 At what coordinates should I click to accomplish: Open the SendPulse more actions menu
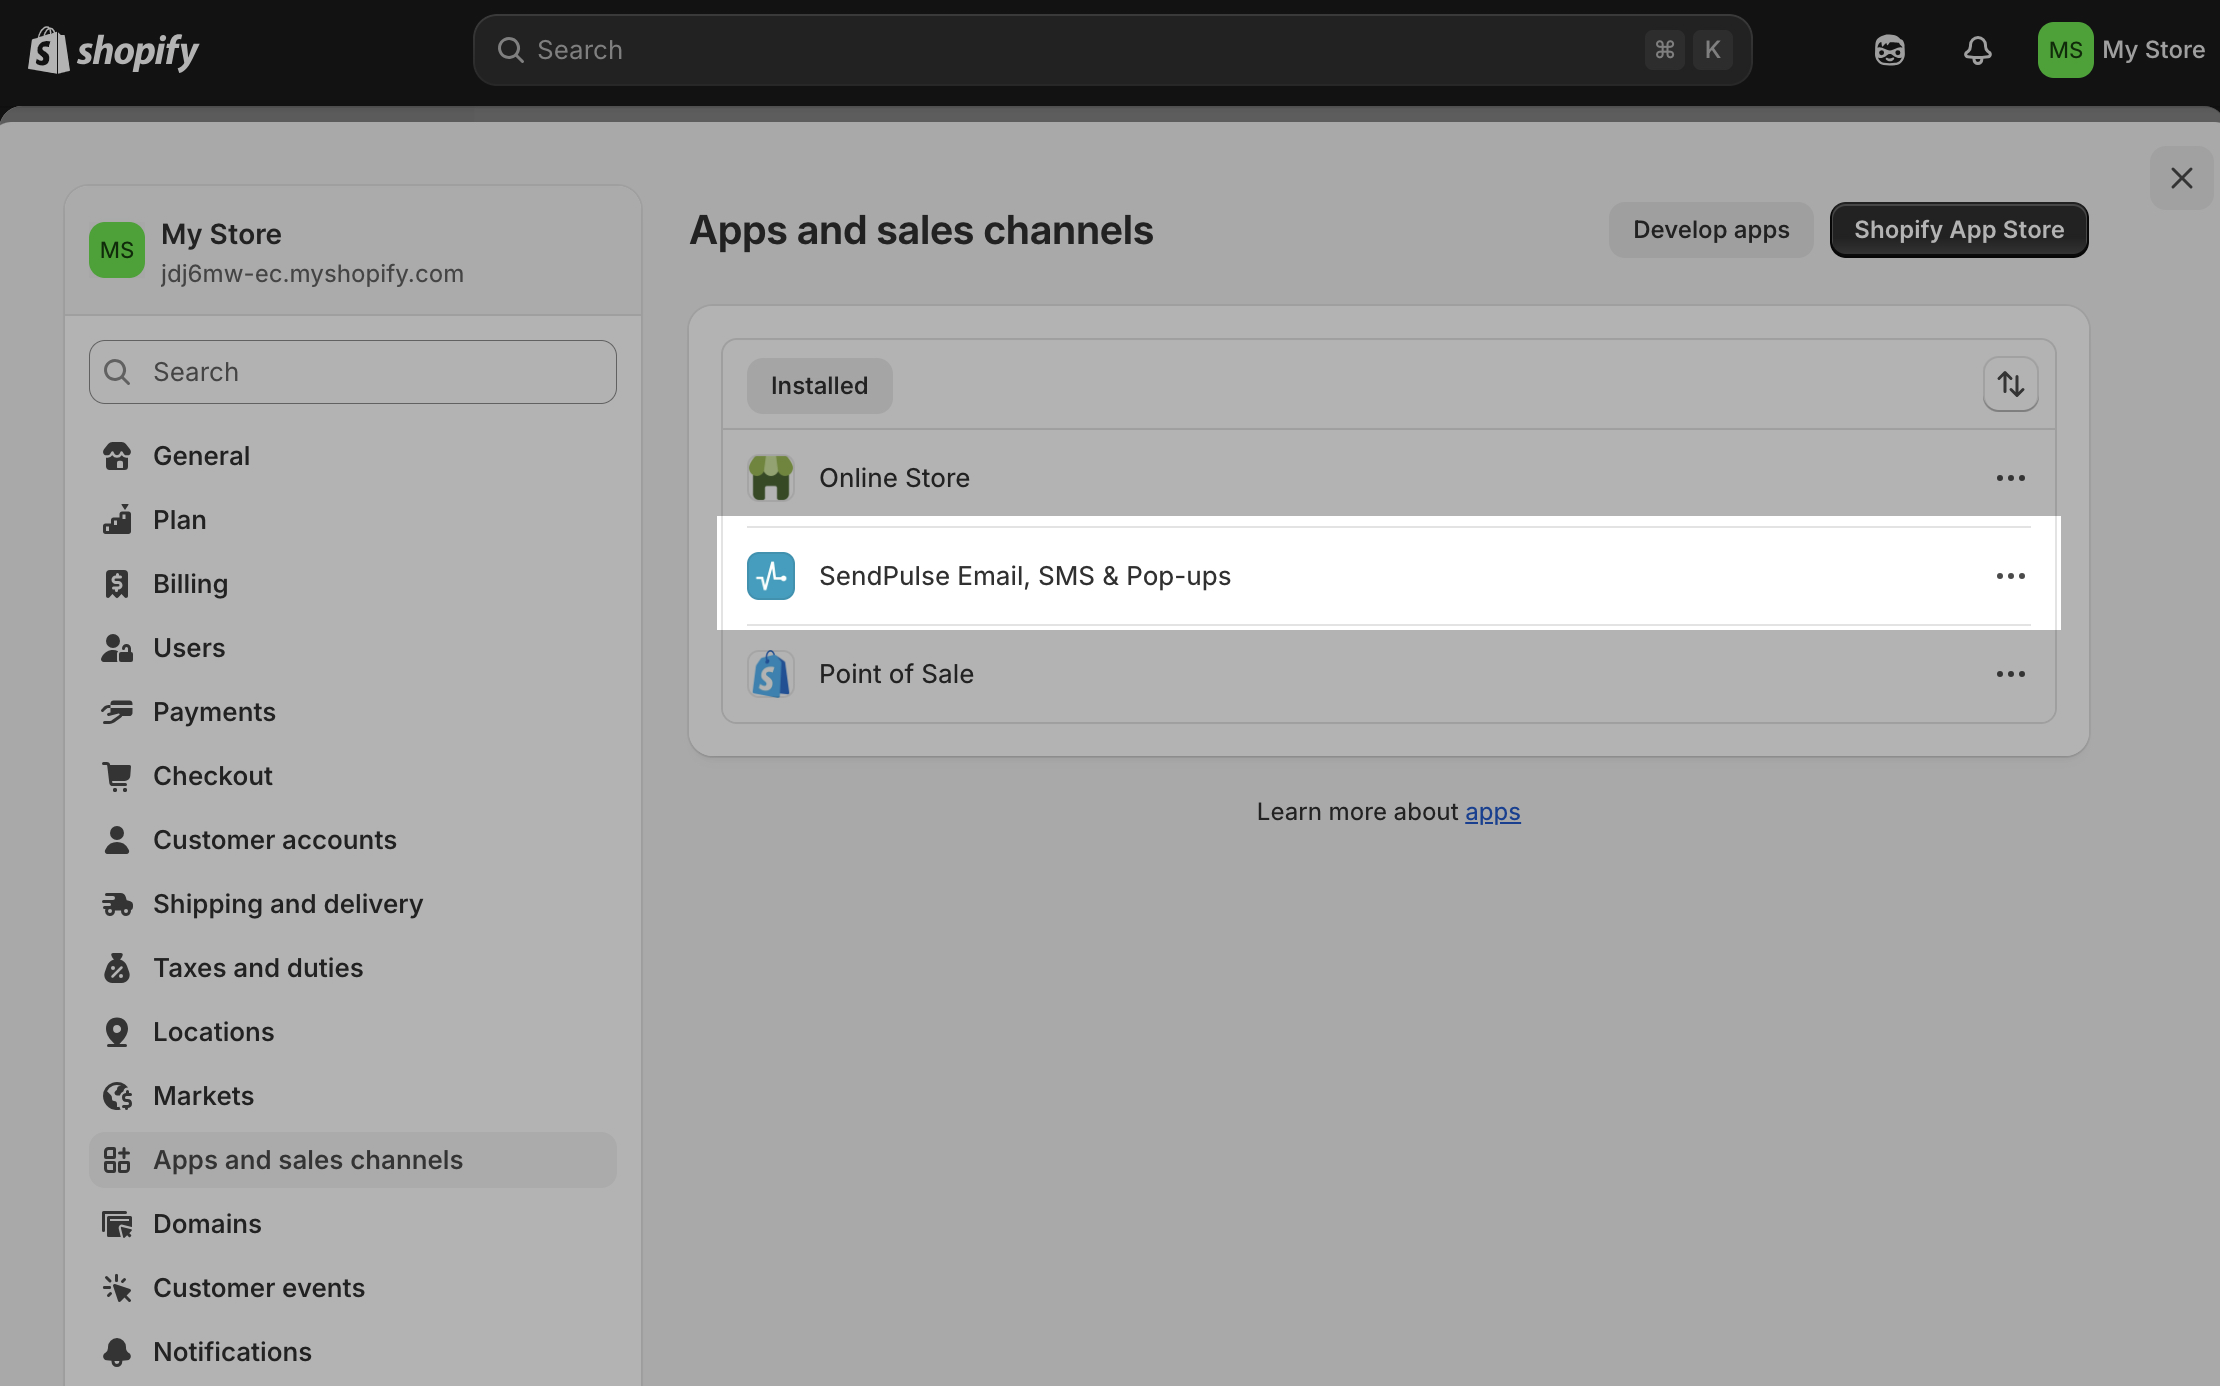click(2010, 576)
